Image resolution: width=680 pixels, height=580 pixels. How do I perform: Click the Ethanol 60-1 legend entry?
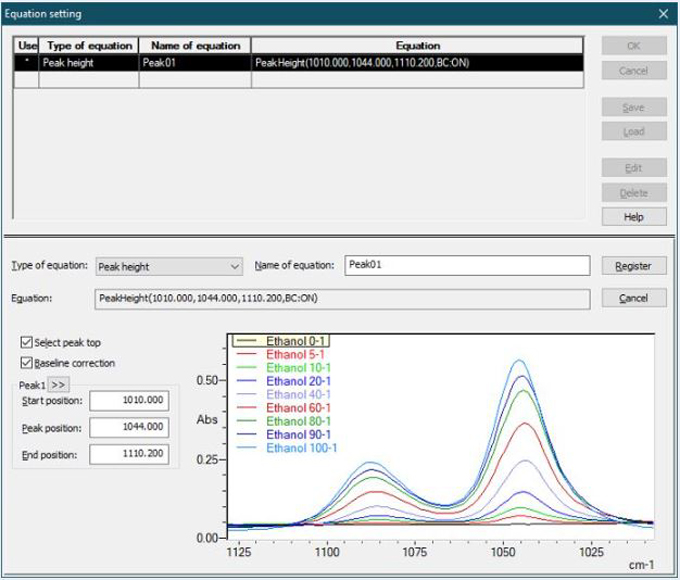click(x=298, y=408)
